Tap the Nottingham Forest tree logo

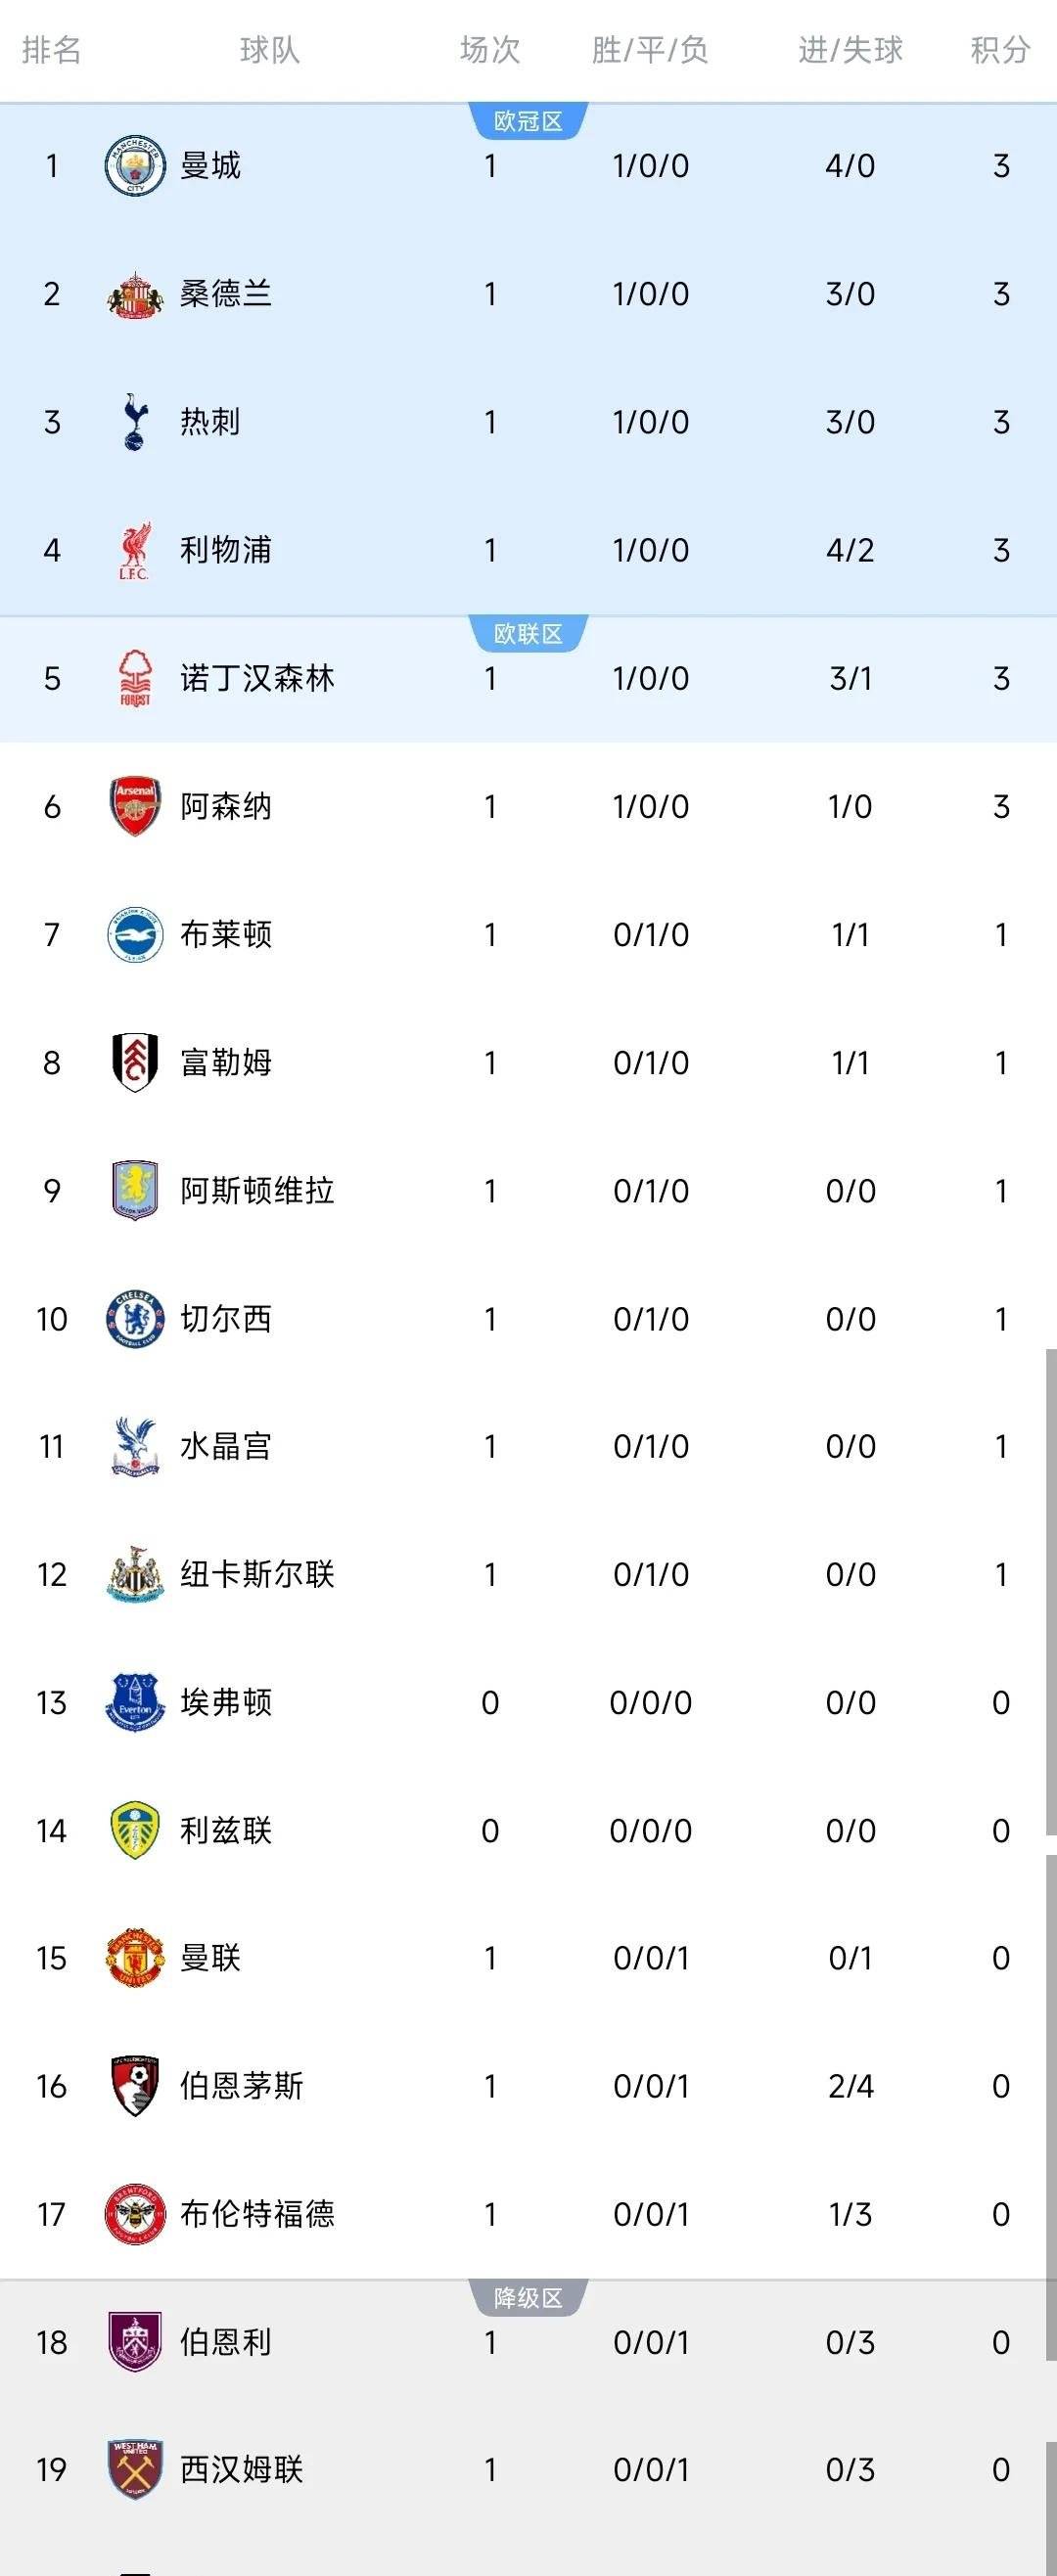[135, 678]
